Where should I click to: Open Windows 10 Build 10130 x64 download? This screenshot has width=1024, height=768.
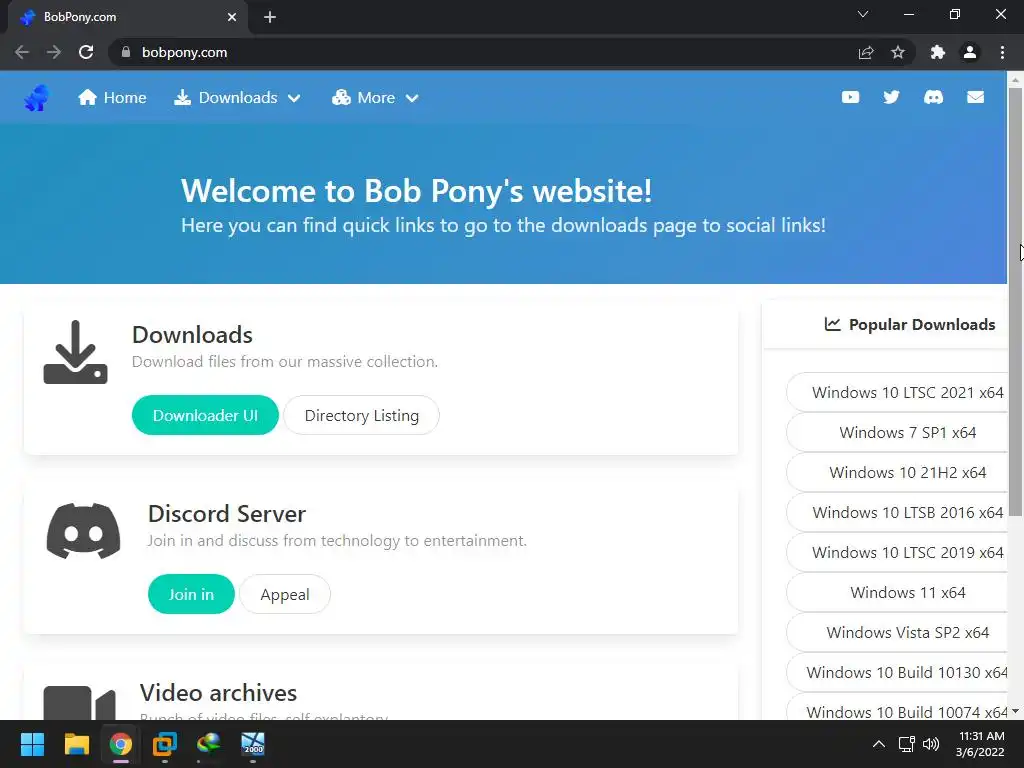coord(897,672)
